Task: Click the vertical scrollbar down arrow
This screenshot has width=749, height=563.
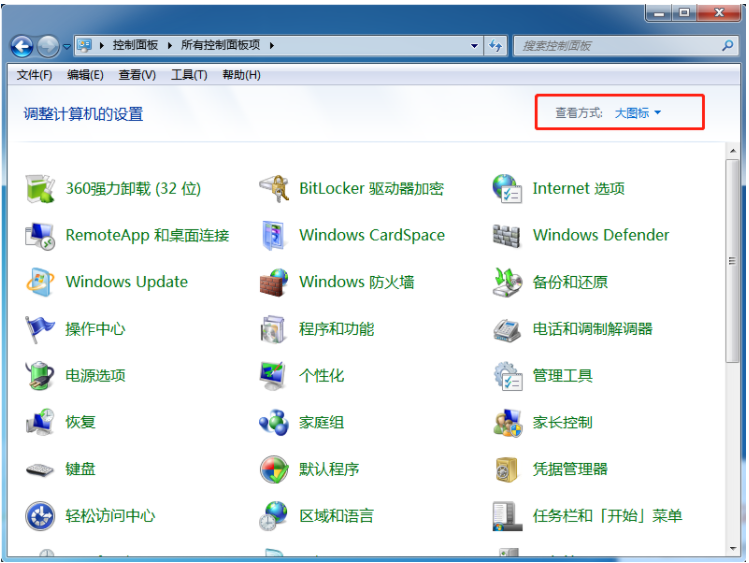Action: coord(733,550)
